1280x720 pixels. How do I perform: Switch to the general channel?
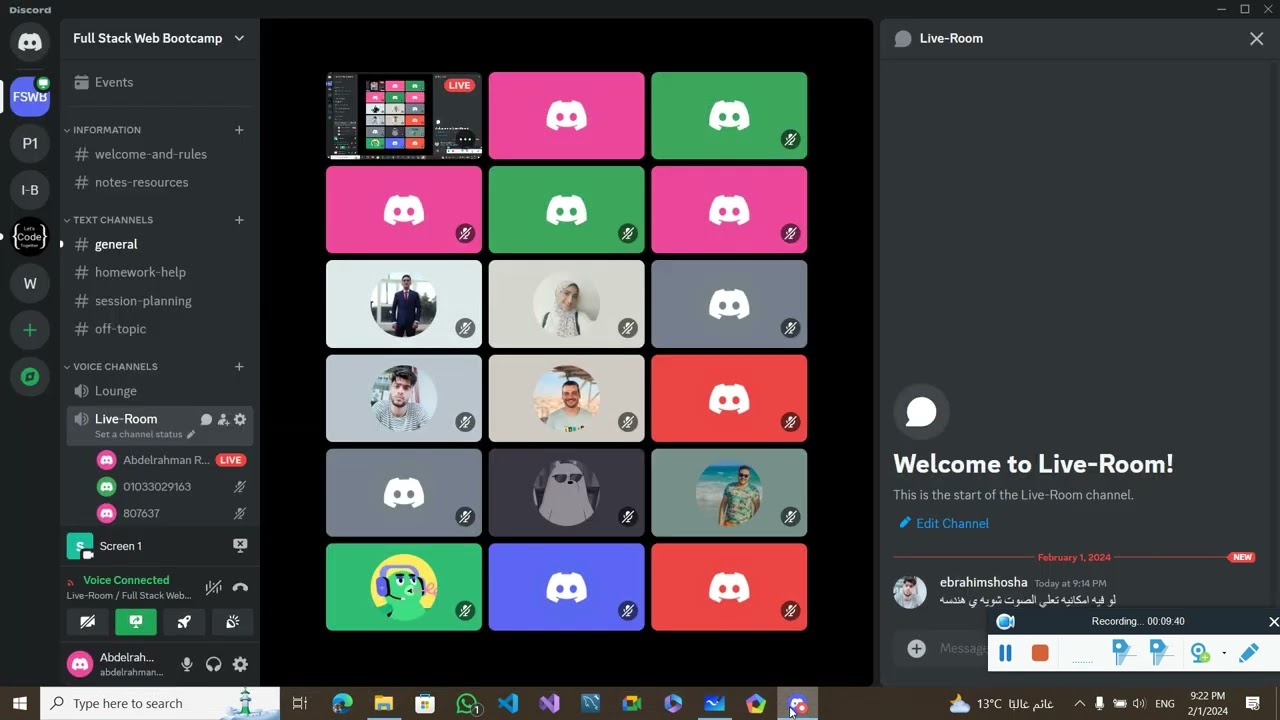[159, 244]
